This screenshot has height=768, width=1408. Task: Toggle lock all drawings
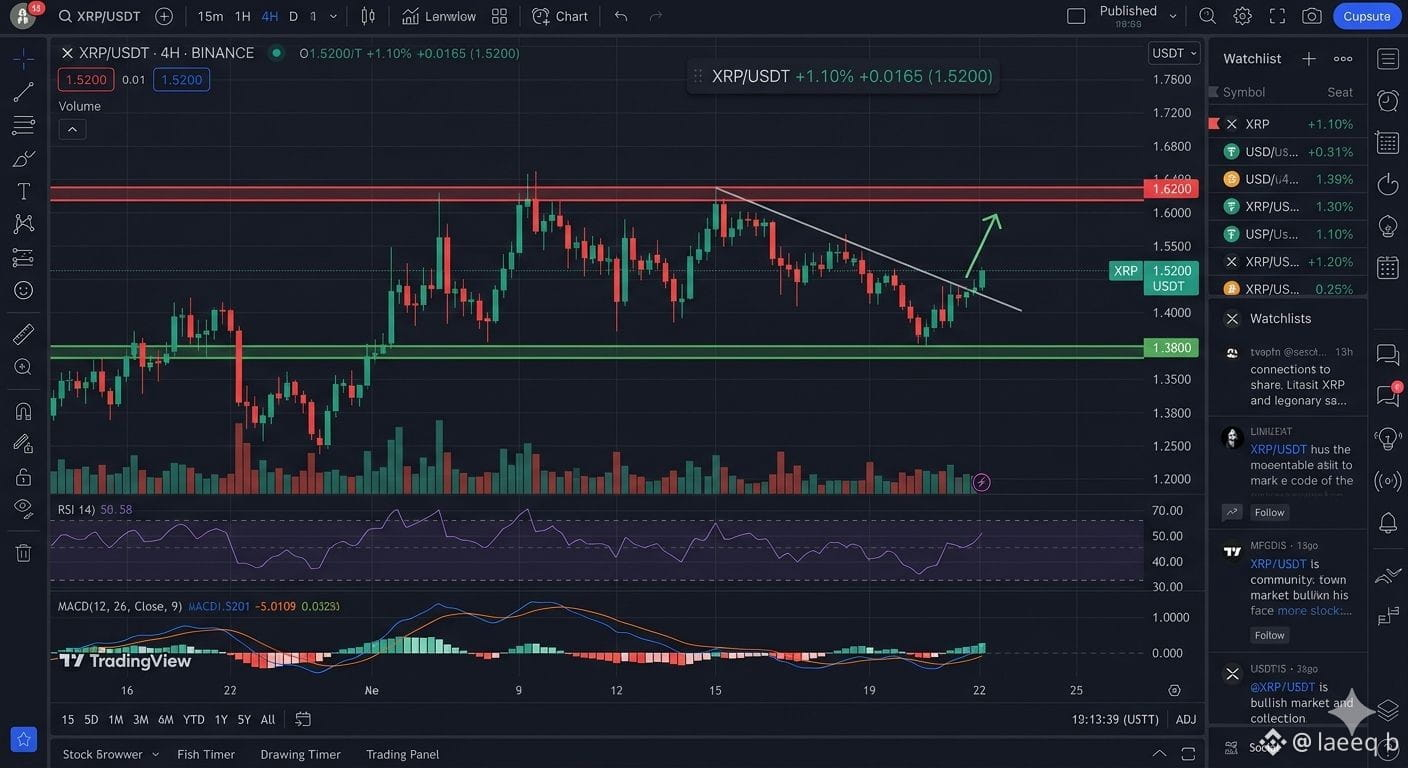23,477
